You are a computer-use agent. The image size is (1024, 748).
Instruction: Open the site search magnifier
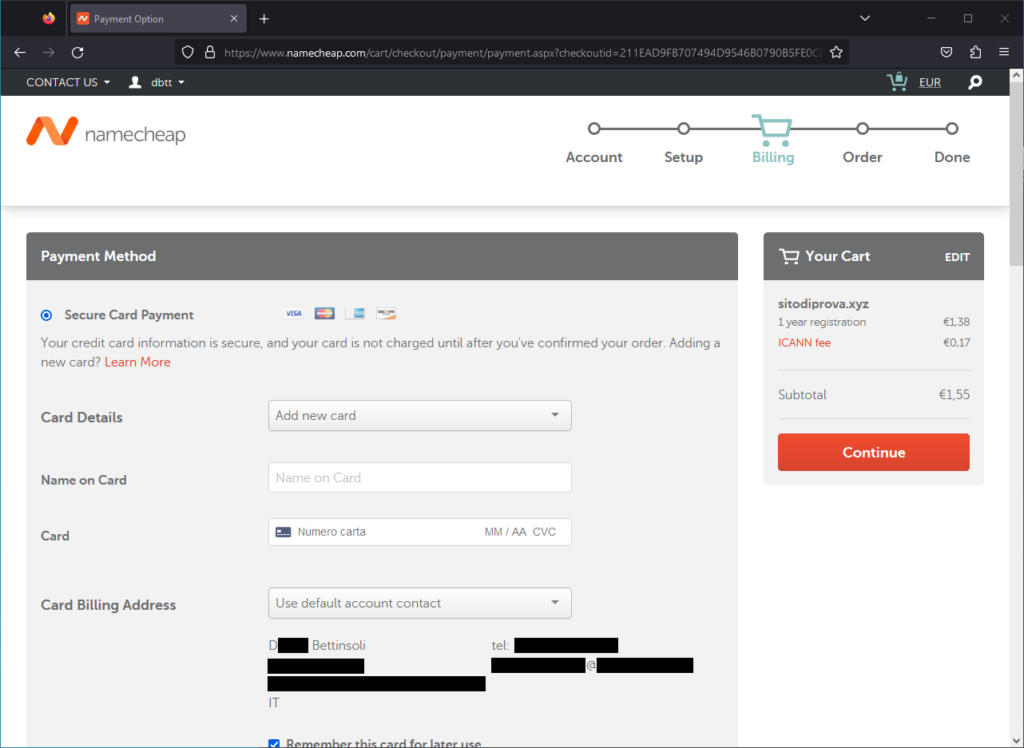tap(975, 82)
